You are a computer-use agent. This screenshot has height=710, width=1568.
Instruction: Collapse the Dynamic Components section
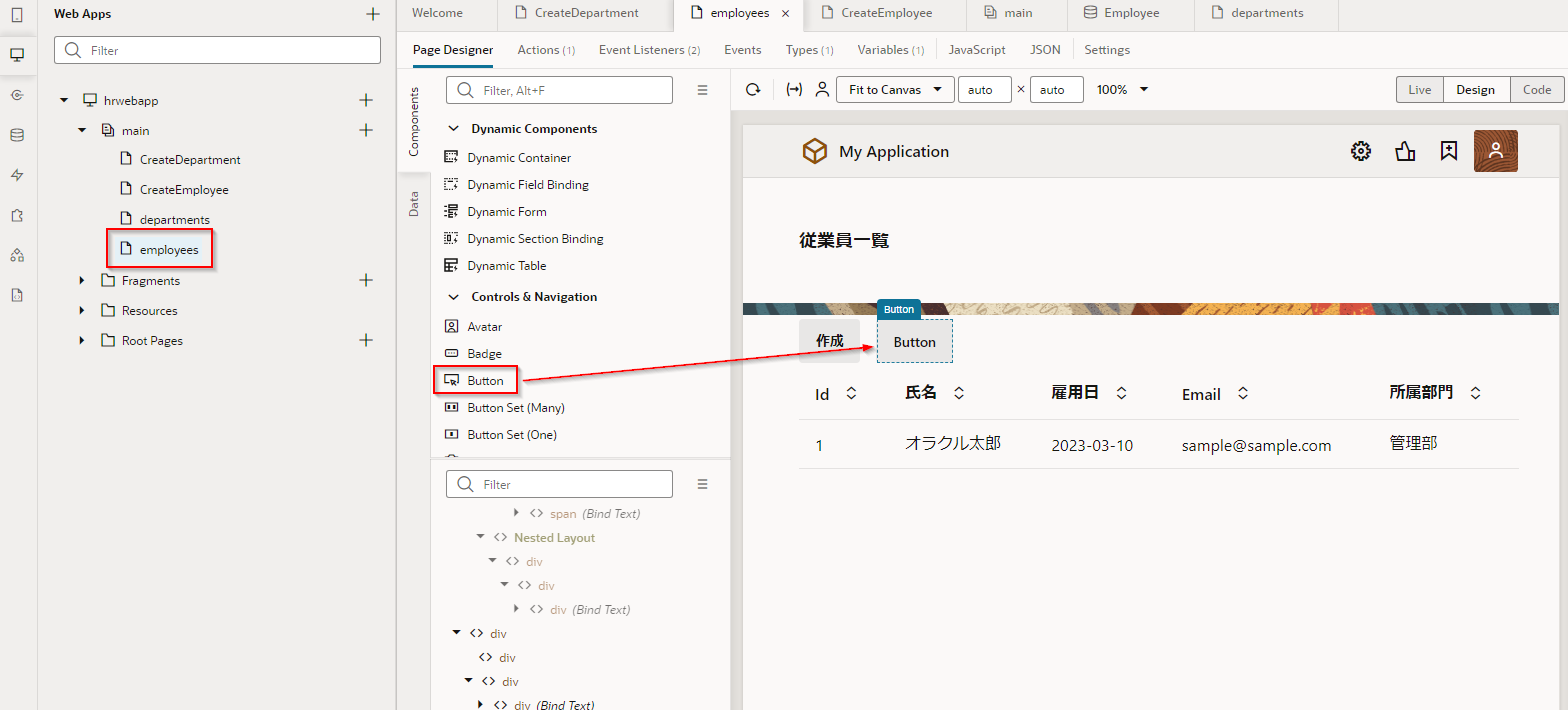pos(453,129)
